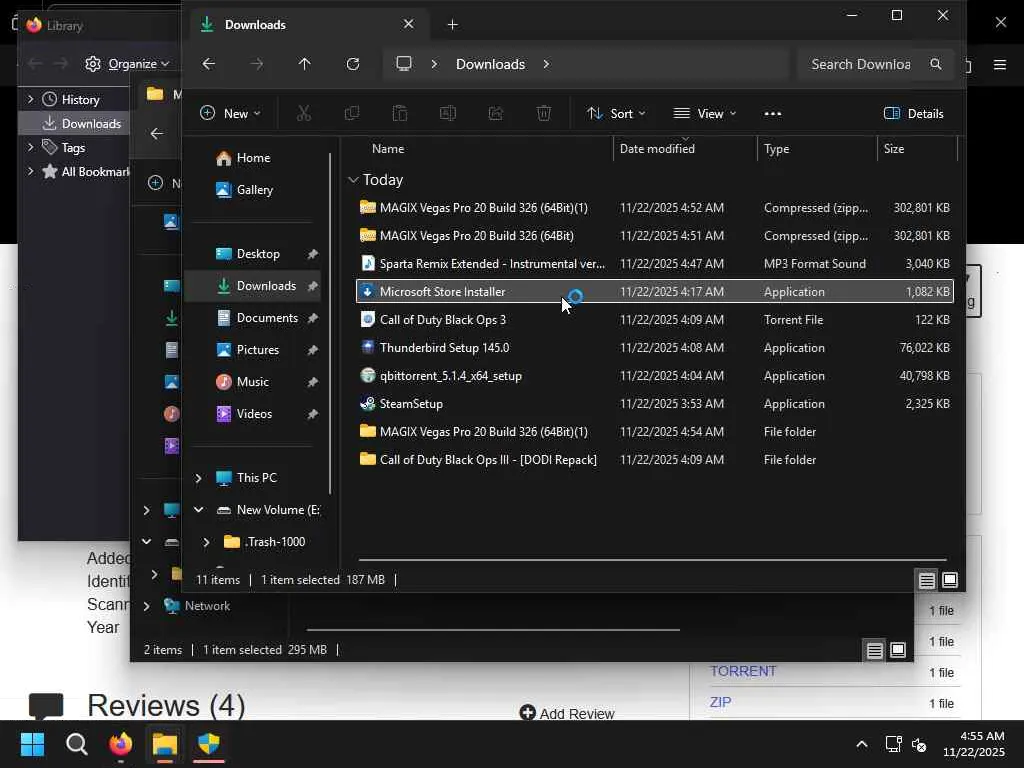
Task: Open Home in navigation pane
Action: pos(253,158)
